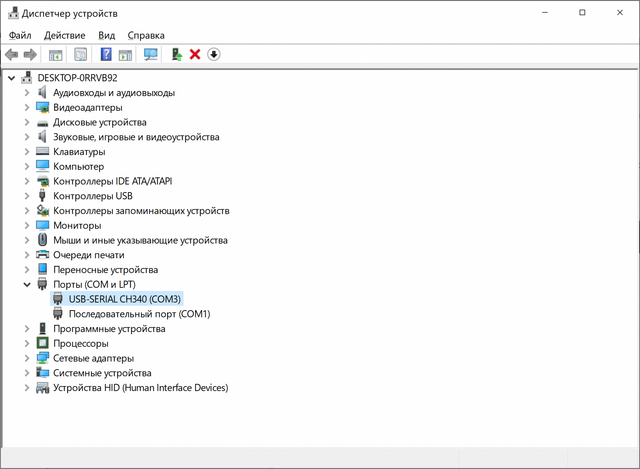The image size is (640, 469).
Task: Expand Контроллеры запоминающих устройств node
Action: (27, 211)
